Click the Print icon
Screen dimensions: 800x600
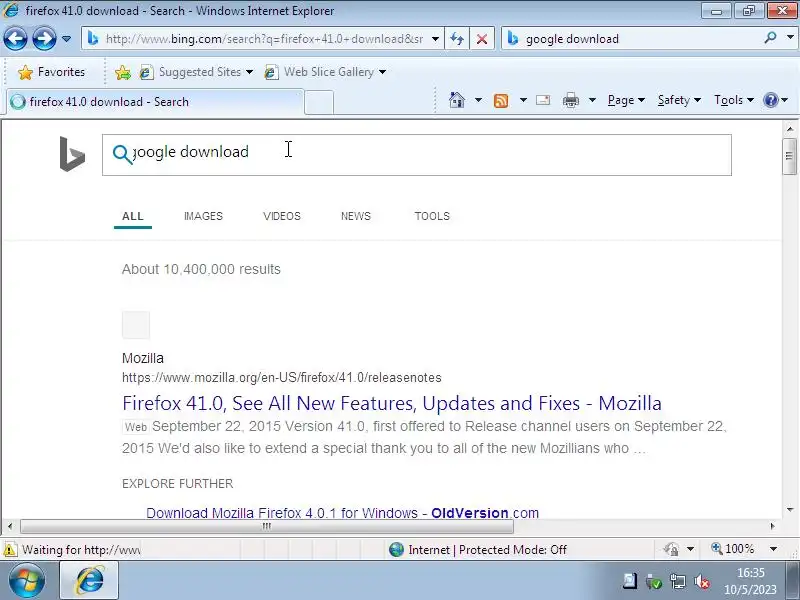point(570,101)
